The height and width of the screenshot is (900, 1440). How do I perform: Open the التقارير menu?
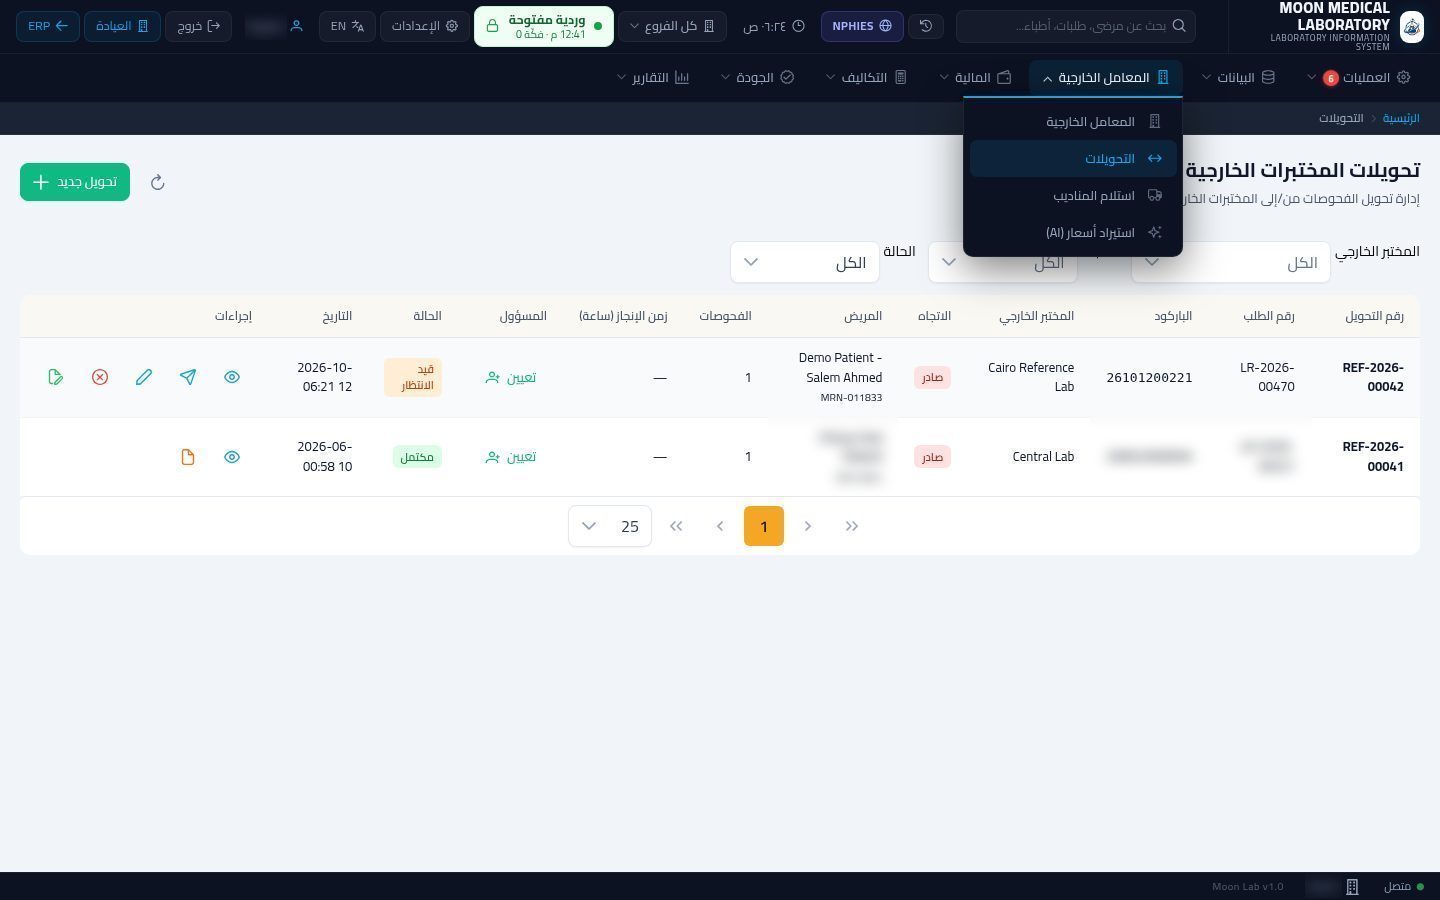tap(653, 77)
